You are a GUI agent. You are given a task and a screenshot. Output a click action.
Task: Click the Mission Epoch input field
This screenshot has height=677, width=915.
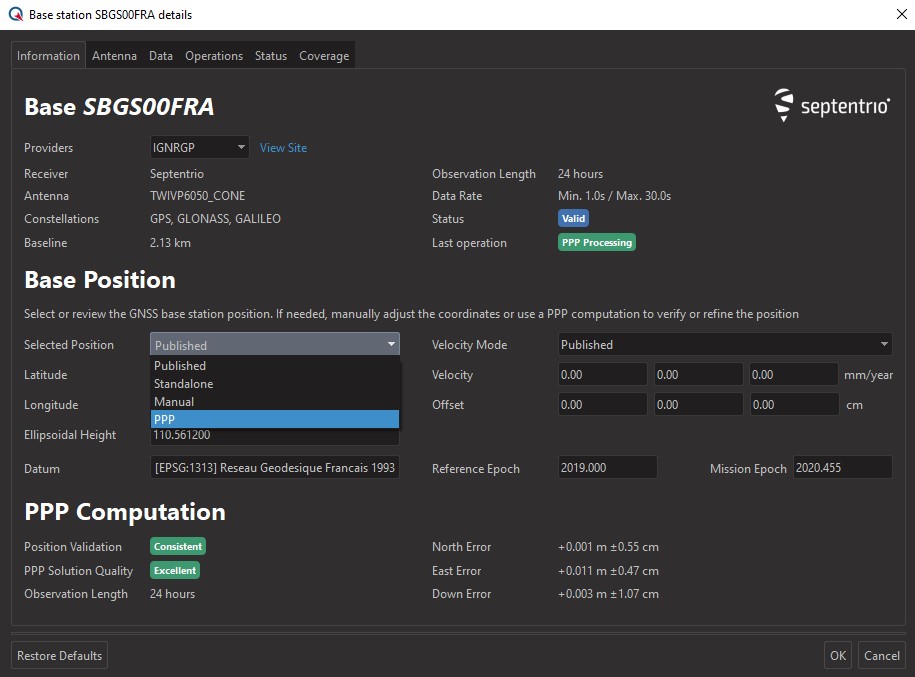841,468
